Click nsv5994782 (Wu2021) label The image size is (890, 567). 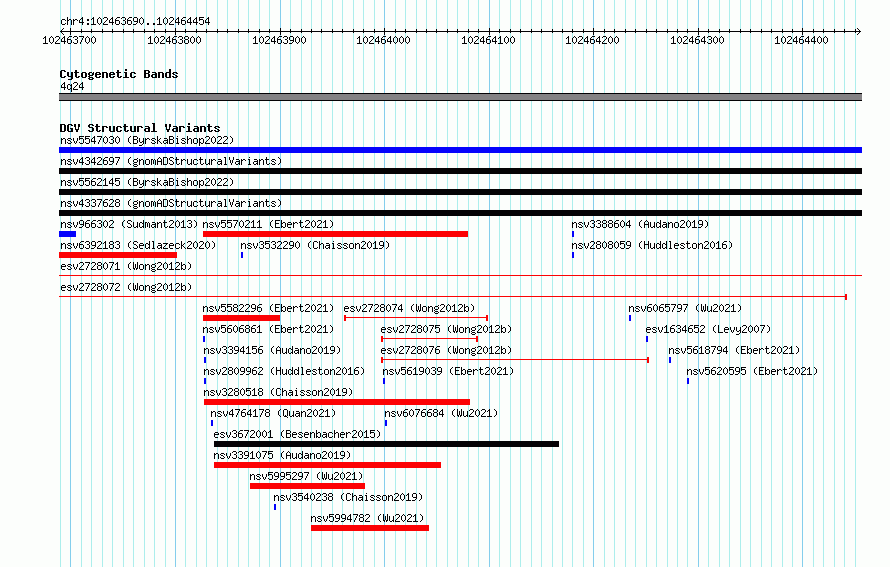pos(367,518)
